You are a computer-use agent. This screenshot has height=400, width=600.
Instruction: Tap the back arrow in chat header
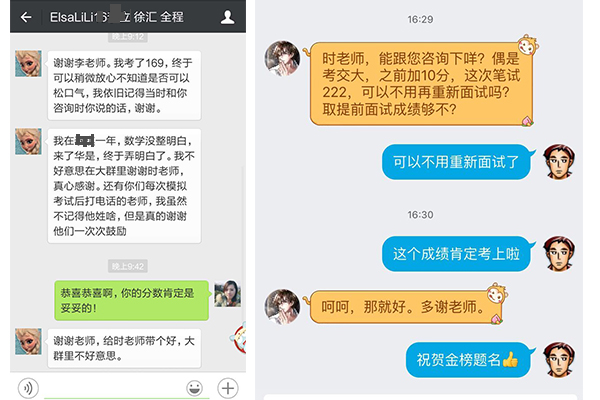click(26, 17)
